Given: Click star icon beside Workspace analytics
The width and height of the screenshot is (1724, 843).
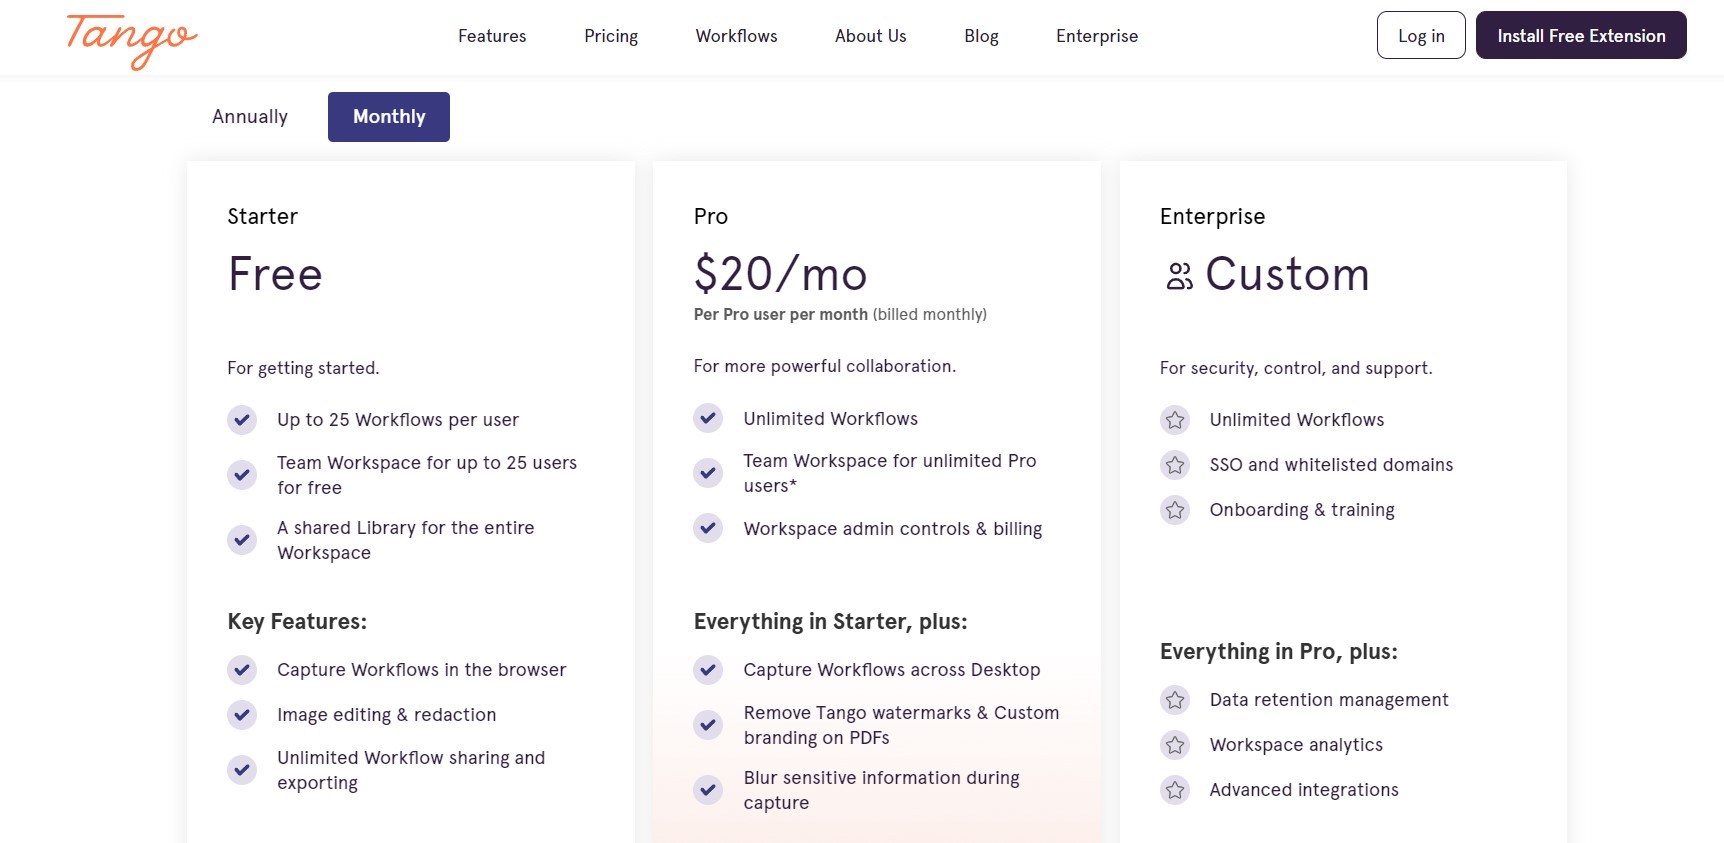Looking at the screenshot, I should (x=1175, y=745).
